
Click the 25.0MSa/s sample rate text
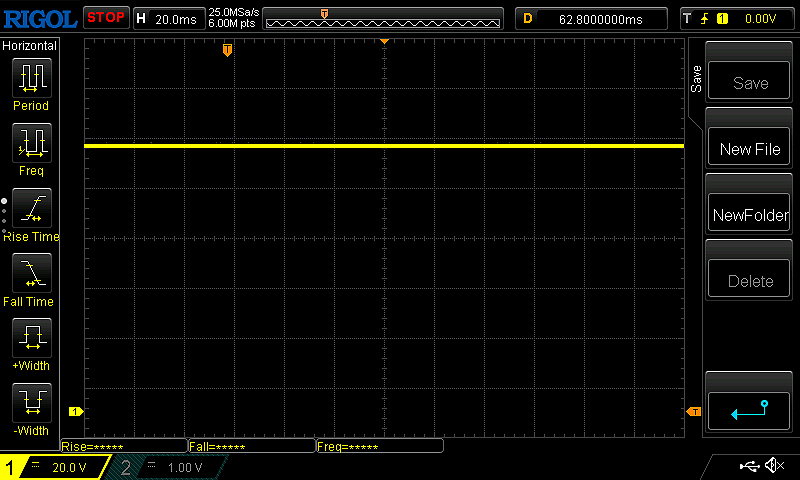[234, 12]
